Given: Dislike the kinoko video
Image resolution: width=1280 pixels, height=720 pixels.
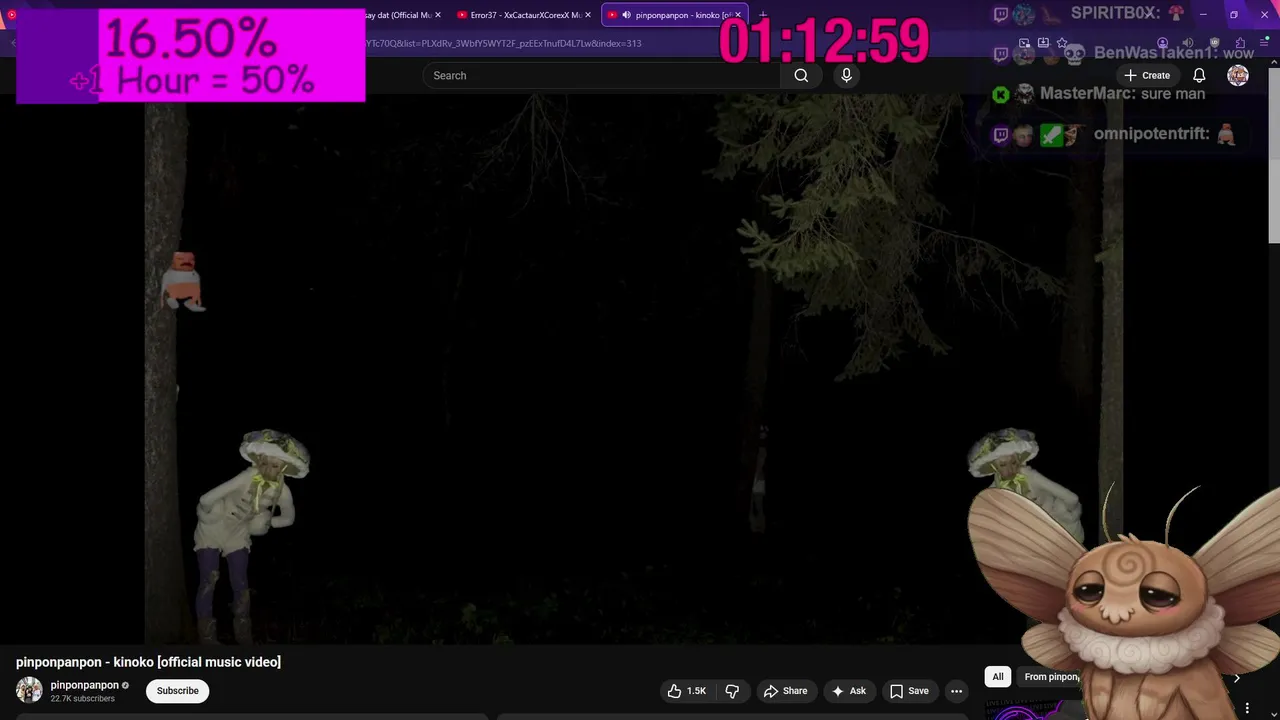Looking at the screenshot, I should (x=732, y=691).
